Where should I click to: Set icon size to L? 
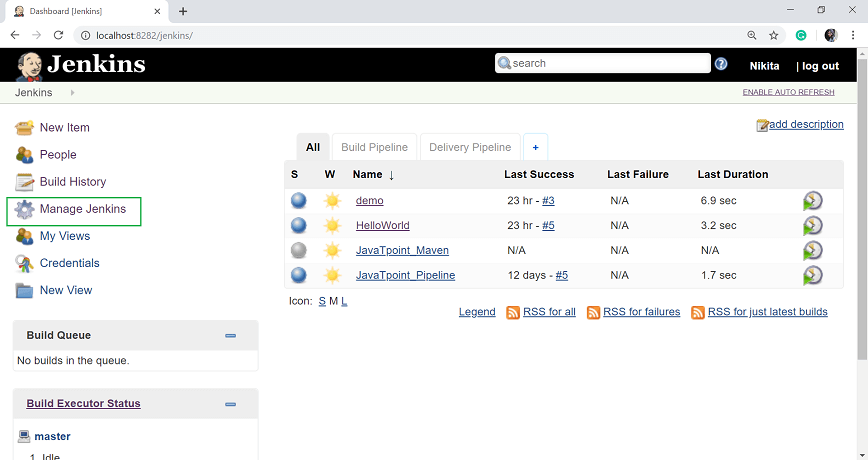point(344,302)
